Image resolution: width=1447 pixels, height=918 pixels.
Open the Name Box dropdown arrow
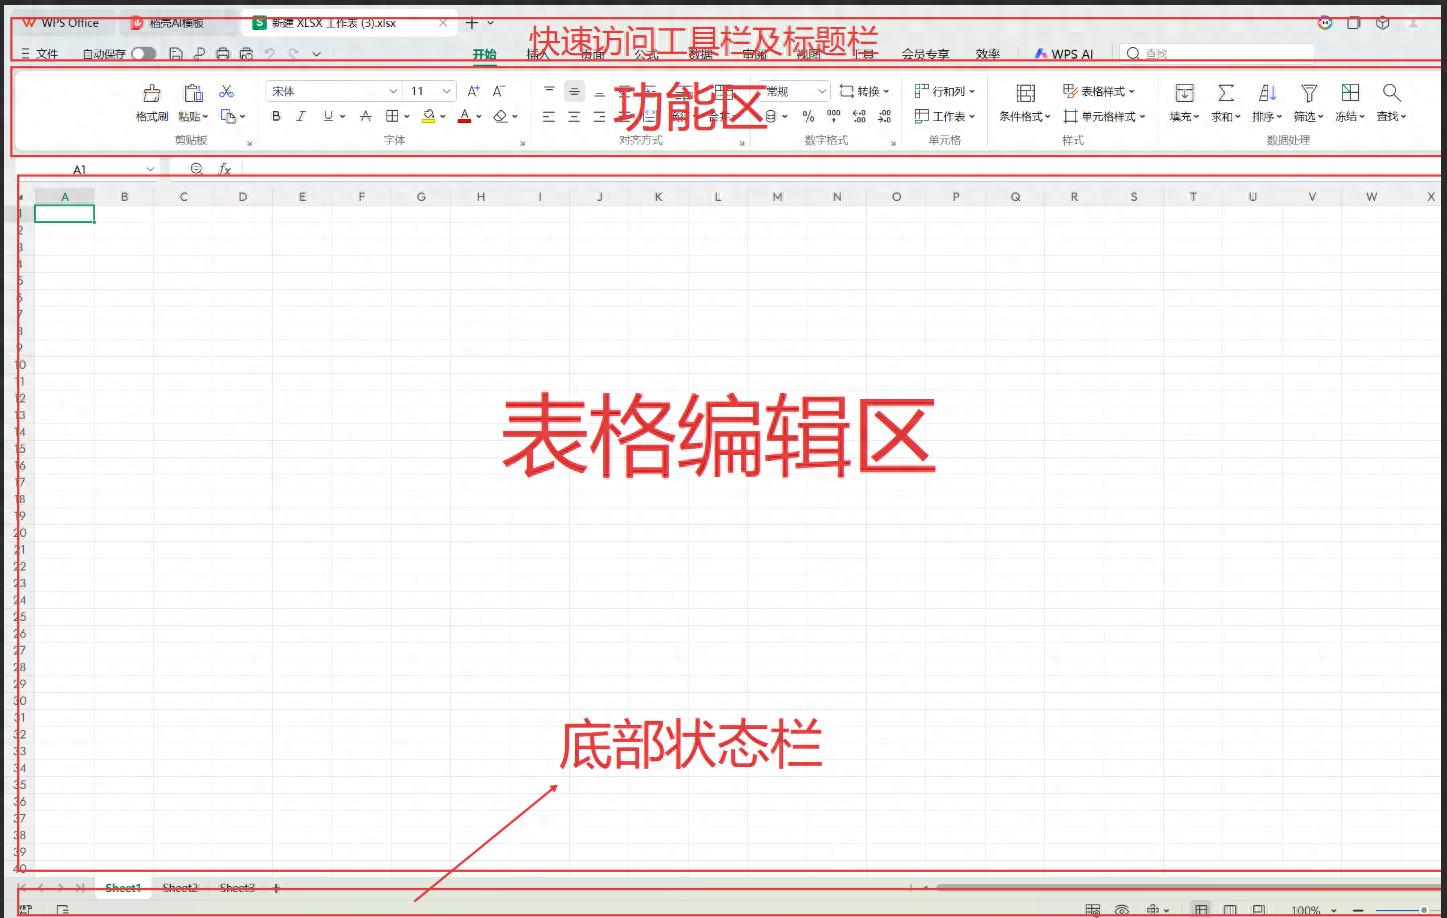(150, 169)
